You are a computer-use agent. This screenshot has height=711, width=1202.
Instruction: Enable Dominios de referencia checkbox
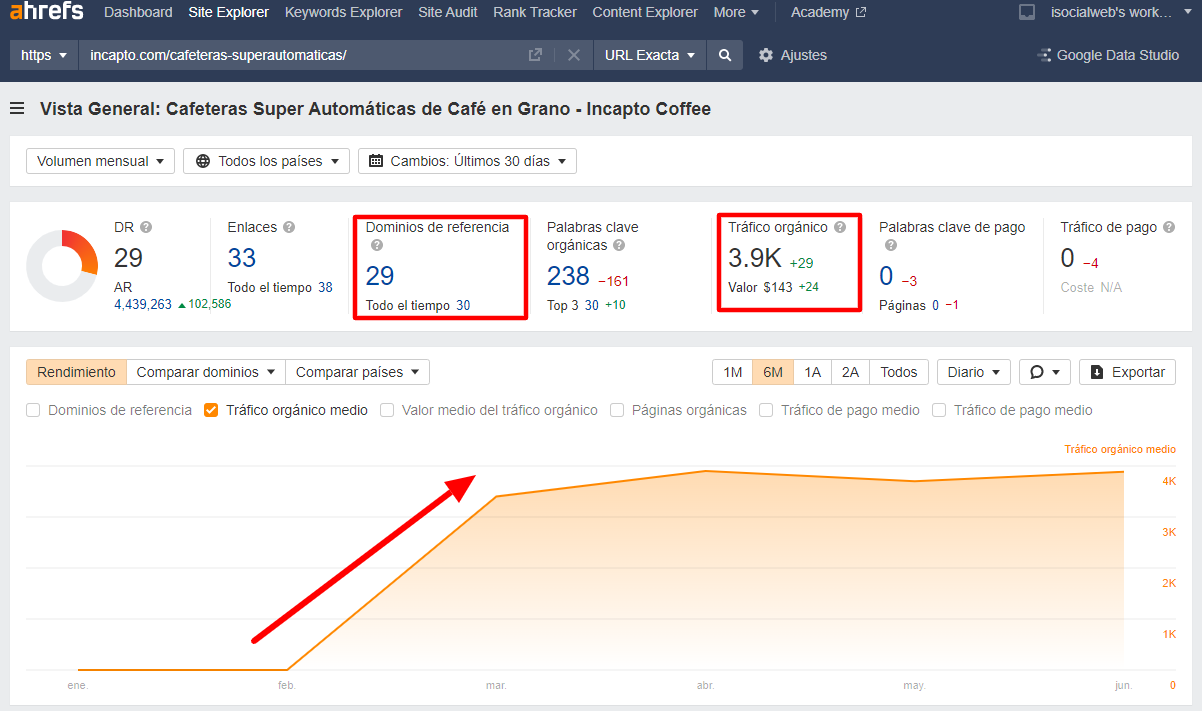(33, 410)
